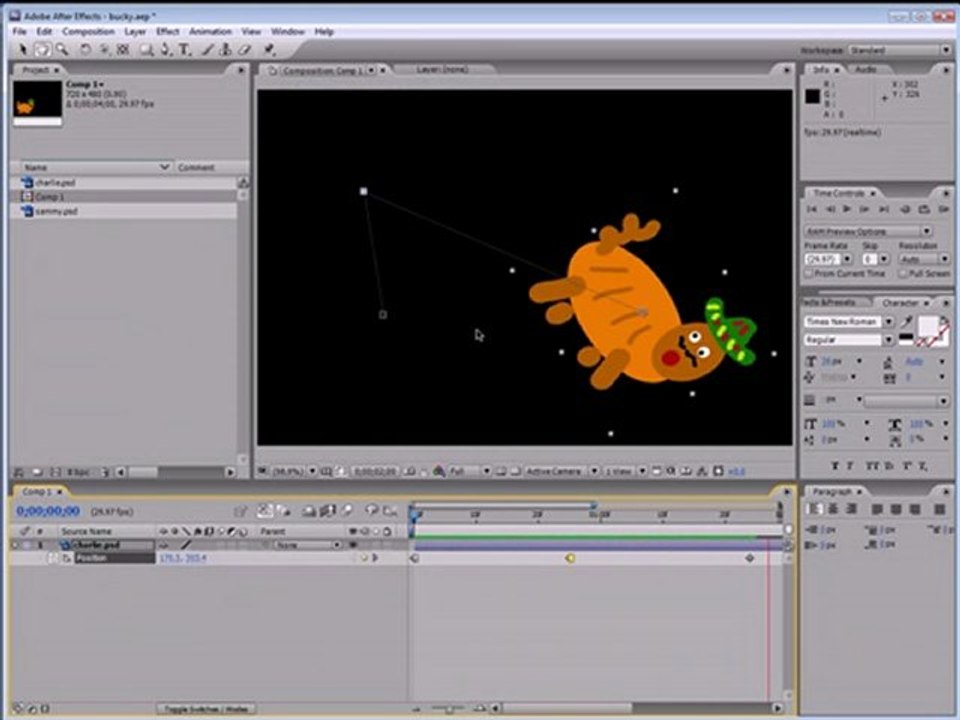Align paragraph text right
960x720 pixels.
click(x=852, y=509)
